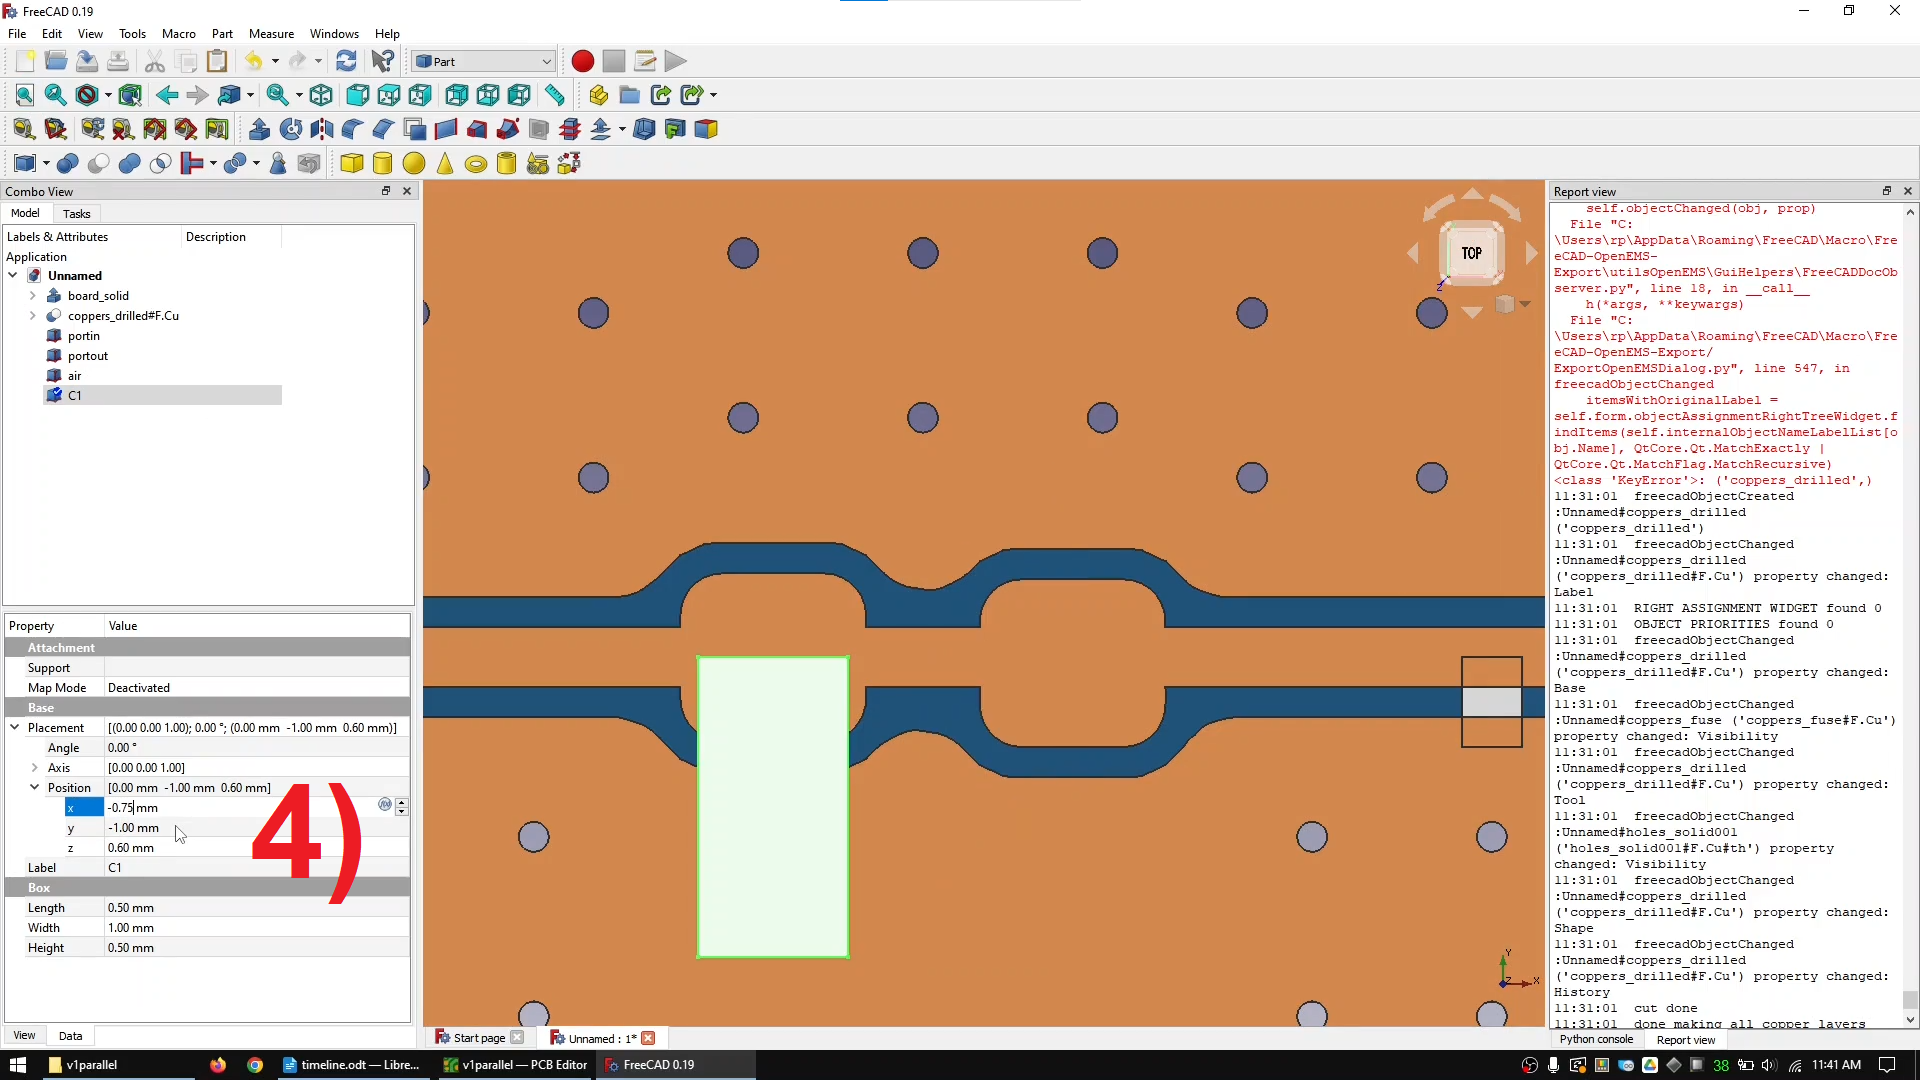Execute the macro with the play button
The width and height of the screenshot is (1920, 1080).
pyautogui.click(x=676, y=61)
